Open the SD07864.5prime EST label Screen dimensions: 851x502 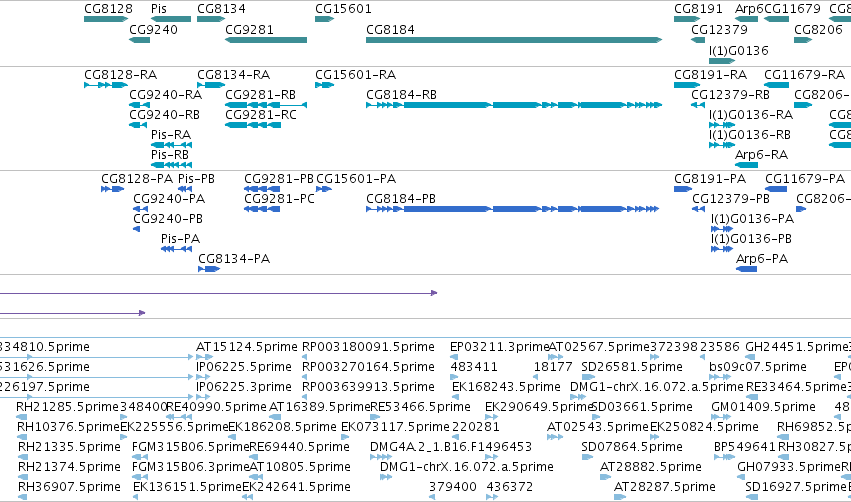632,447
